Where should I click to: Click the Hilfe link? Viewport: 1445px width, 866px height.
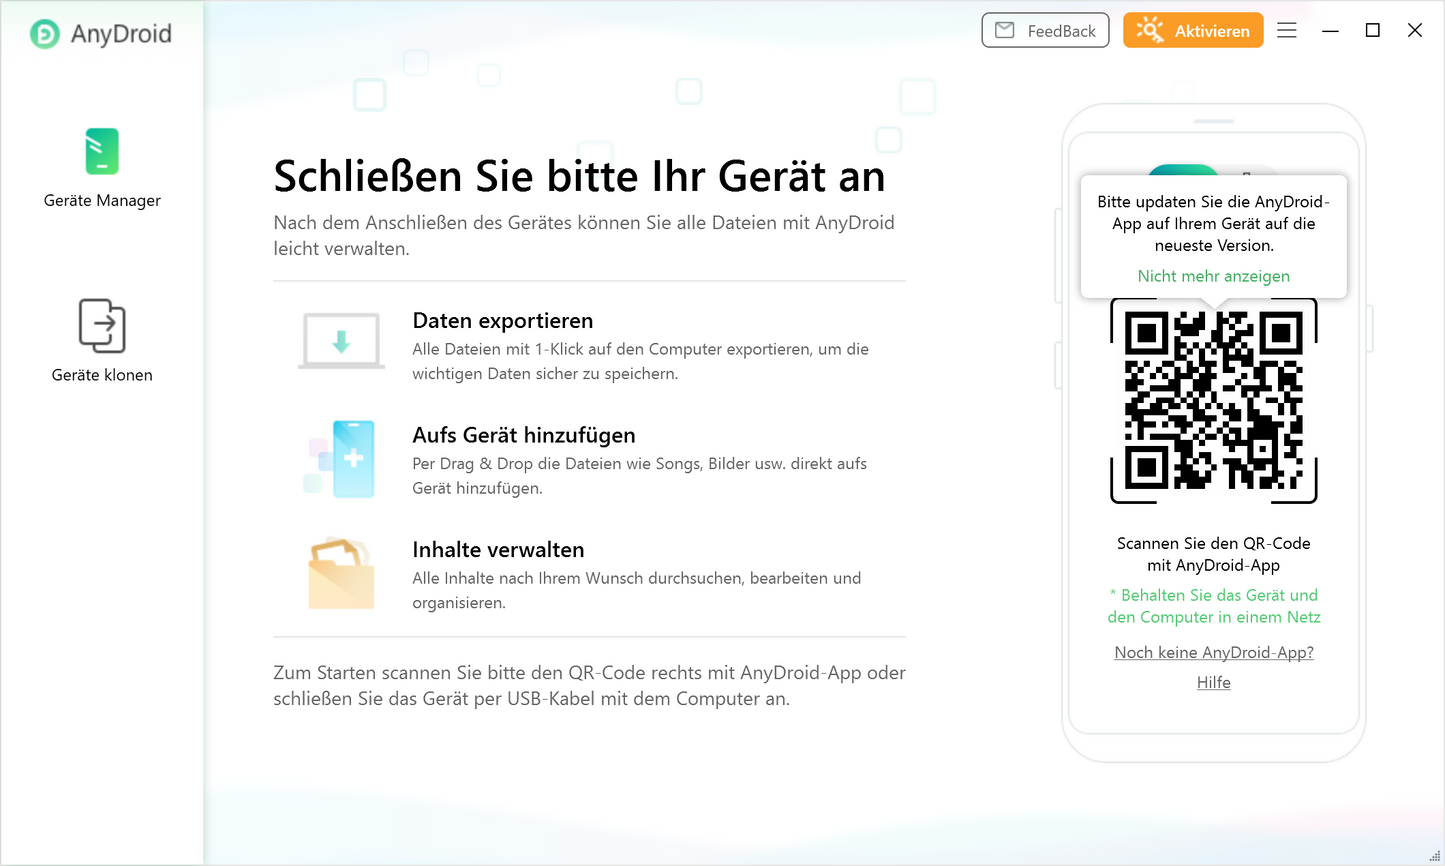1213,682
